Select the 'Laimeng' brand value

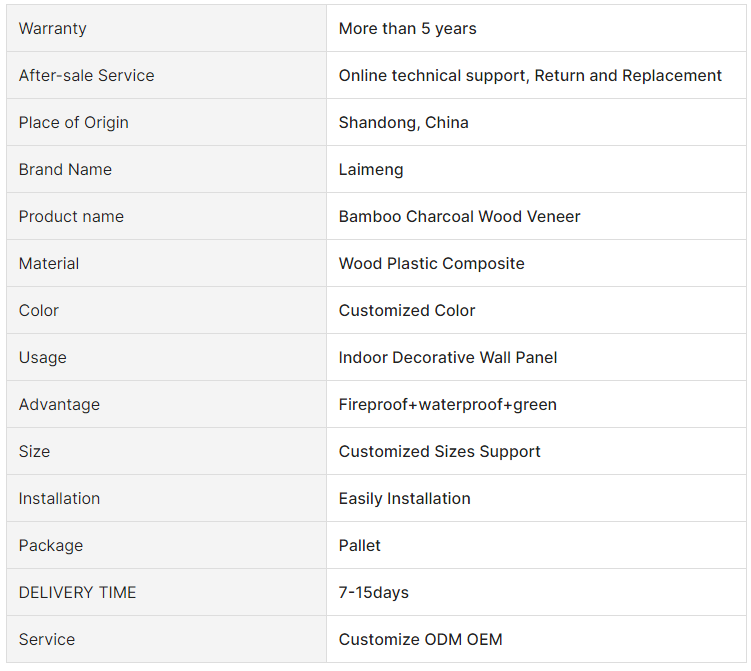(371, 170)
